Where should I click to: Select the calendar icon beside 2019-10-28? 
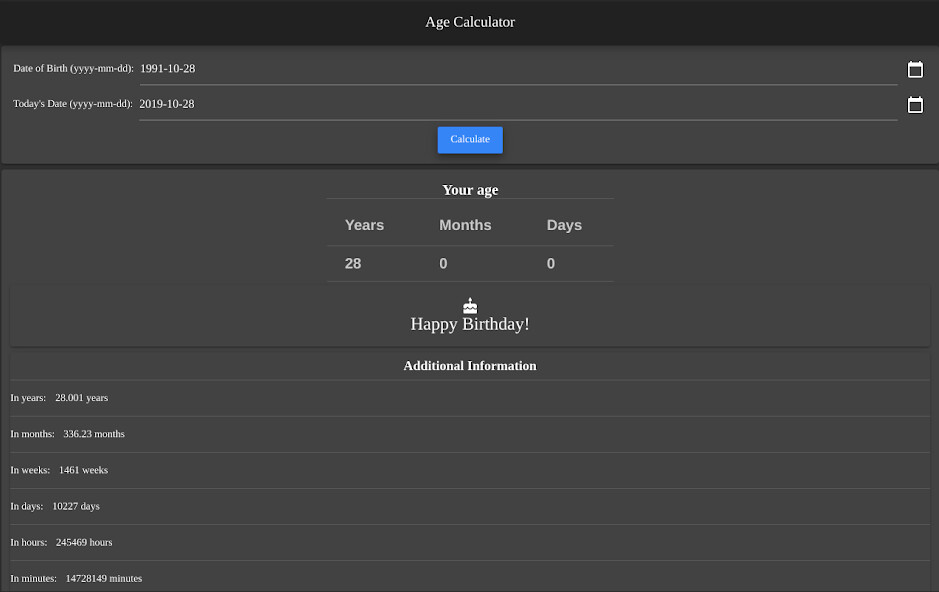pyautogui.click(x=915, y=104)
